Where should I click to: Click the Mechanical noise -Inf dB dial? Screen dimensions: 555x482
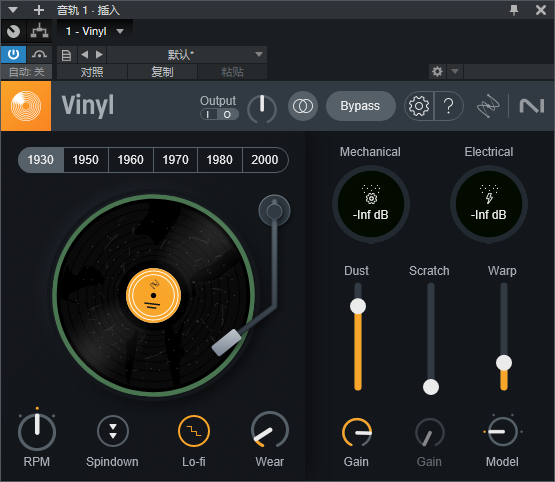pyautogui.click(x=371, y=204)
